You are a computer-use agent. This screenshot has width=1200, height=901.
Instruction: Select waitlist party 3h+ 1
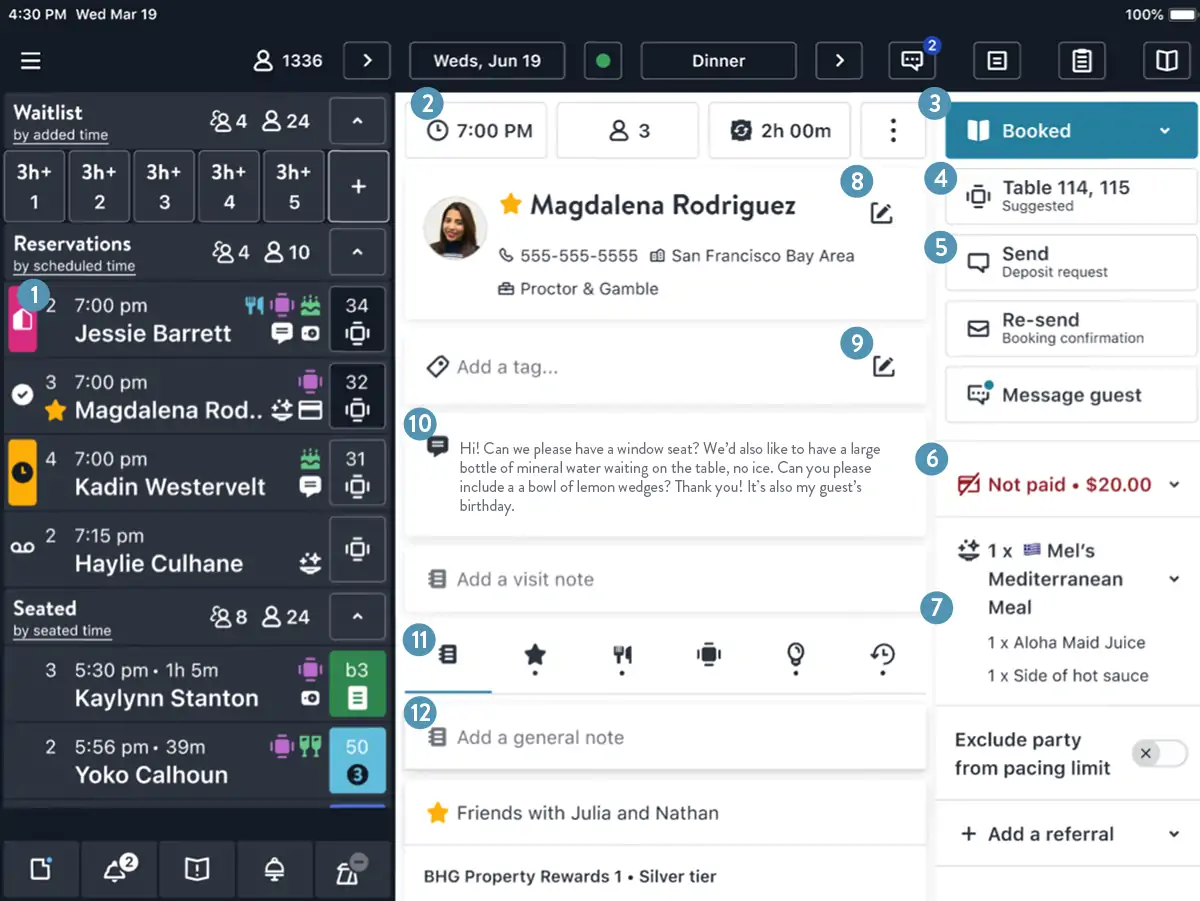(x=34, y=187)
